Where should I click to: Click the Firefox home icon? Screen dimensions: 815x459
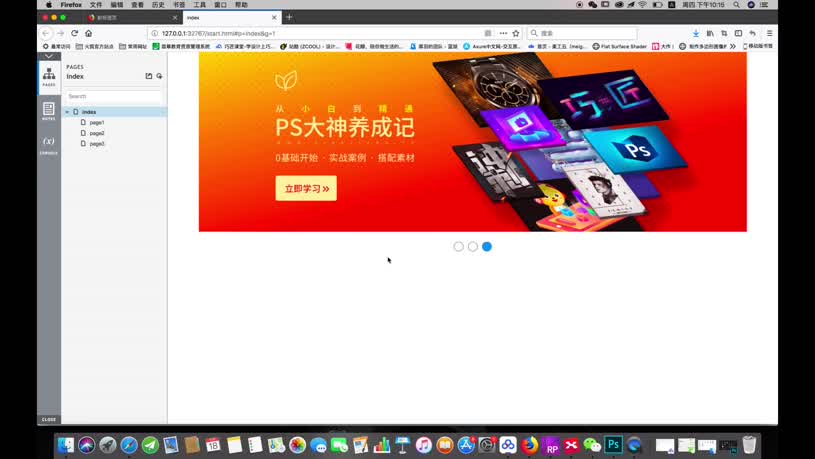(88, 33)
